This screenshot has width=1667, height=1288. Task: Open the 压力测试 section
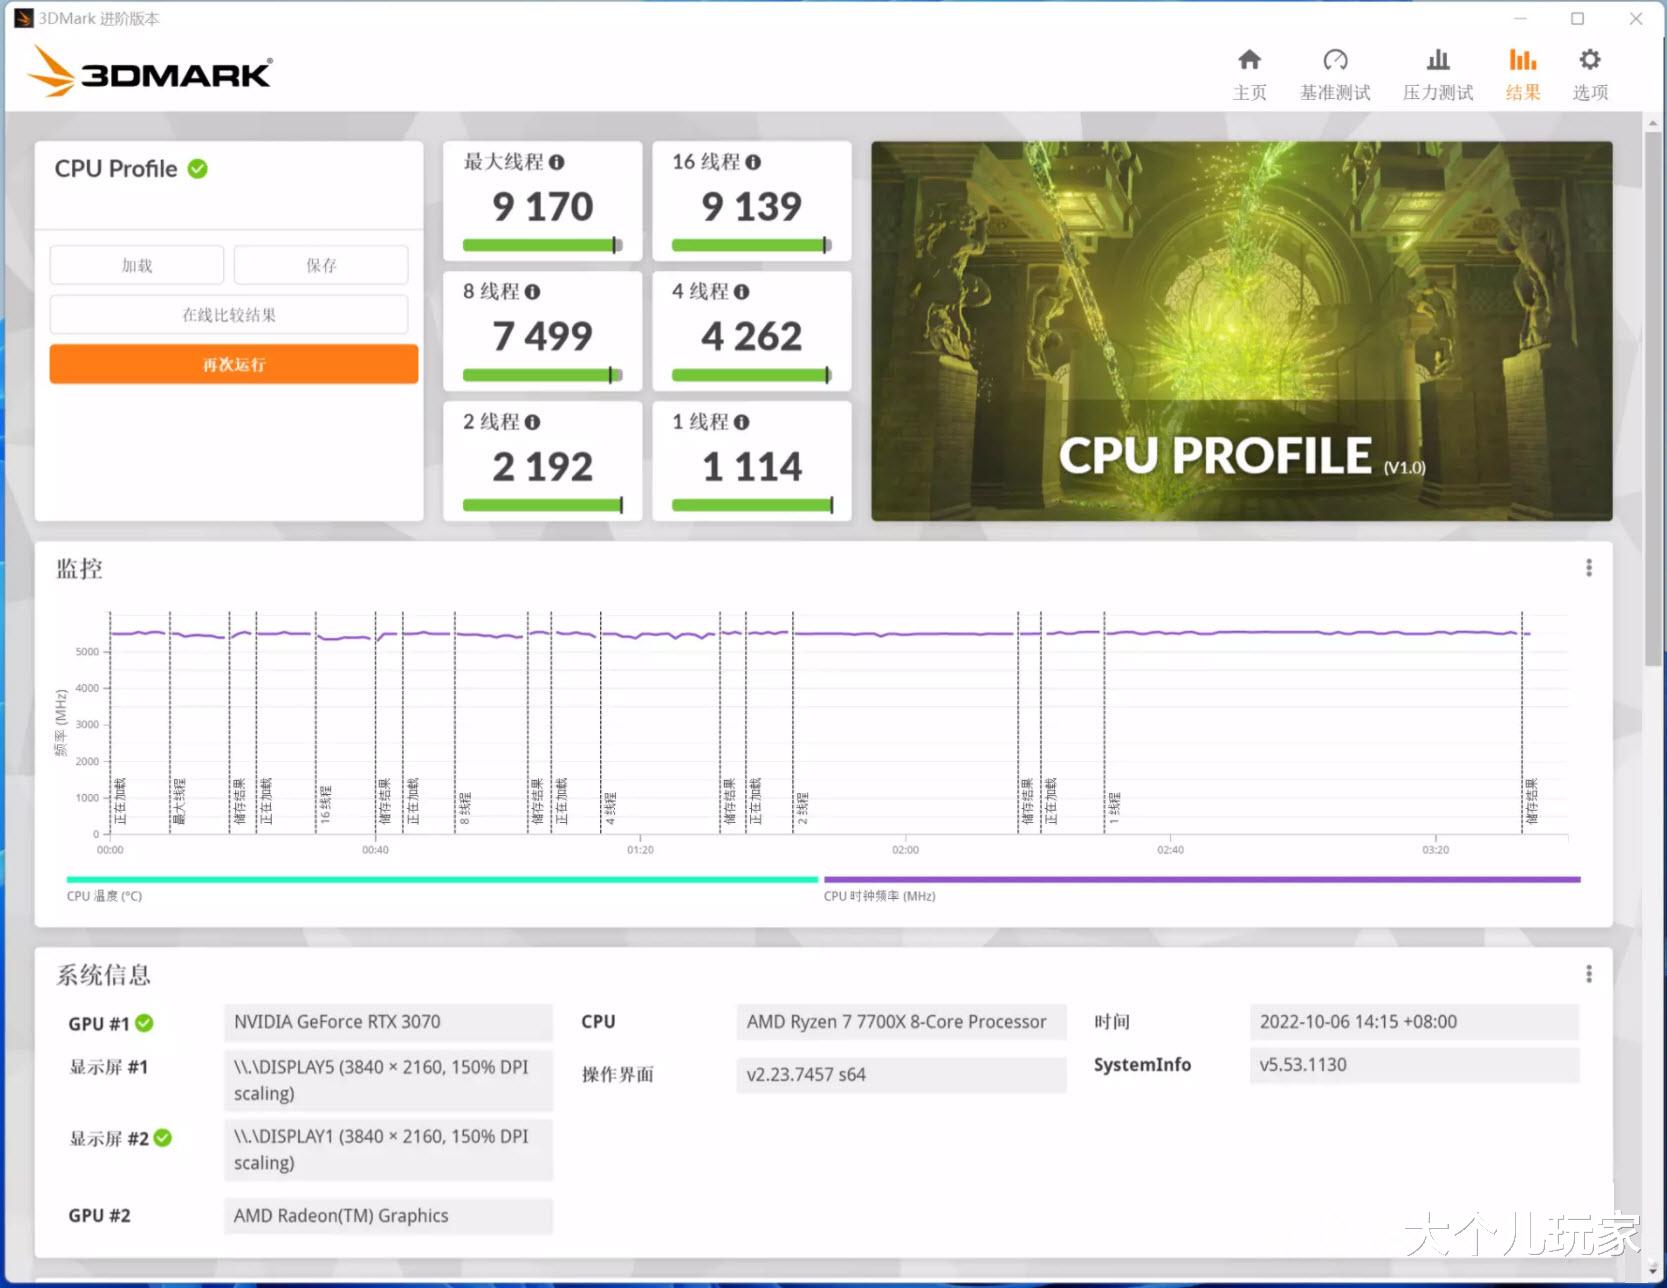[1437, 72]
